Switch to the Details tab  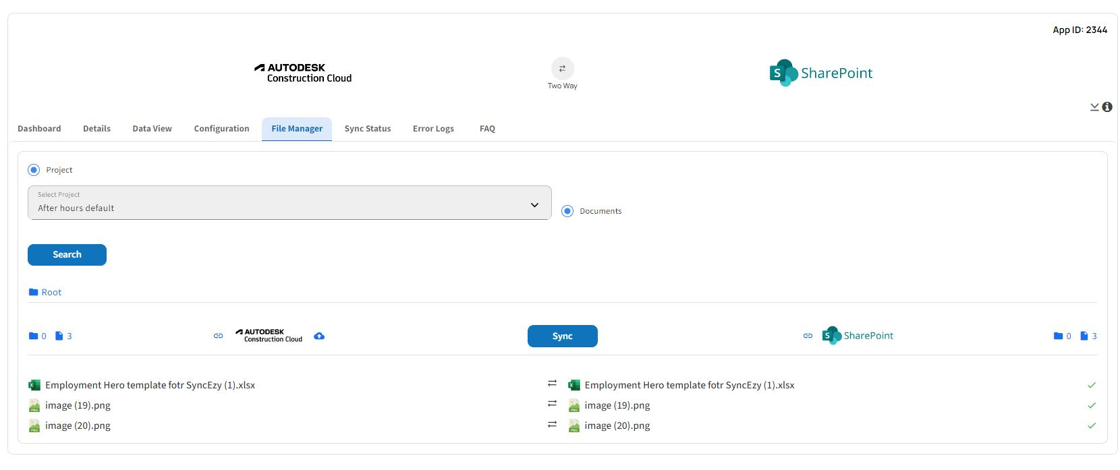[x=96, y=129]
